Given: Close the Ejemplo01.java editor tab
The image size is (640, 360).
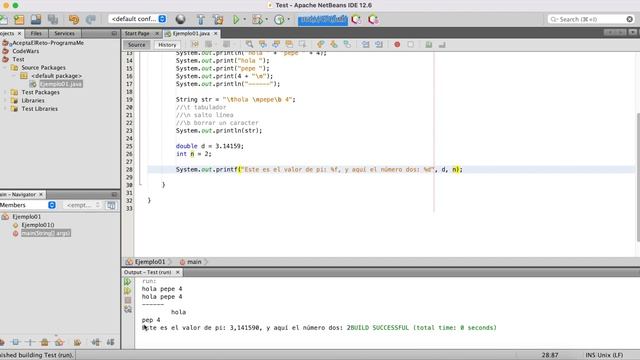Looking at the screenshot, I should [216, 33].
